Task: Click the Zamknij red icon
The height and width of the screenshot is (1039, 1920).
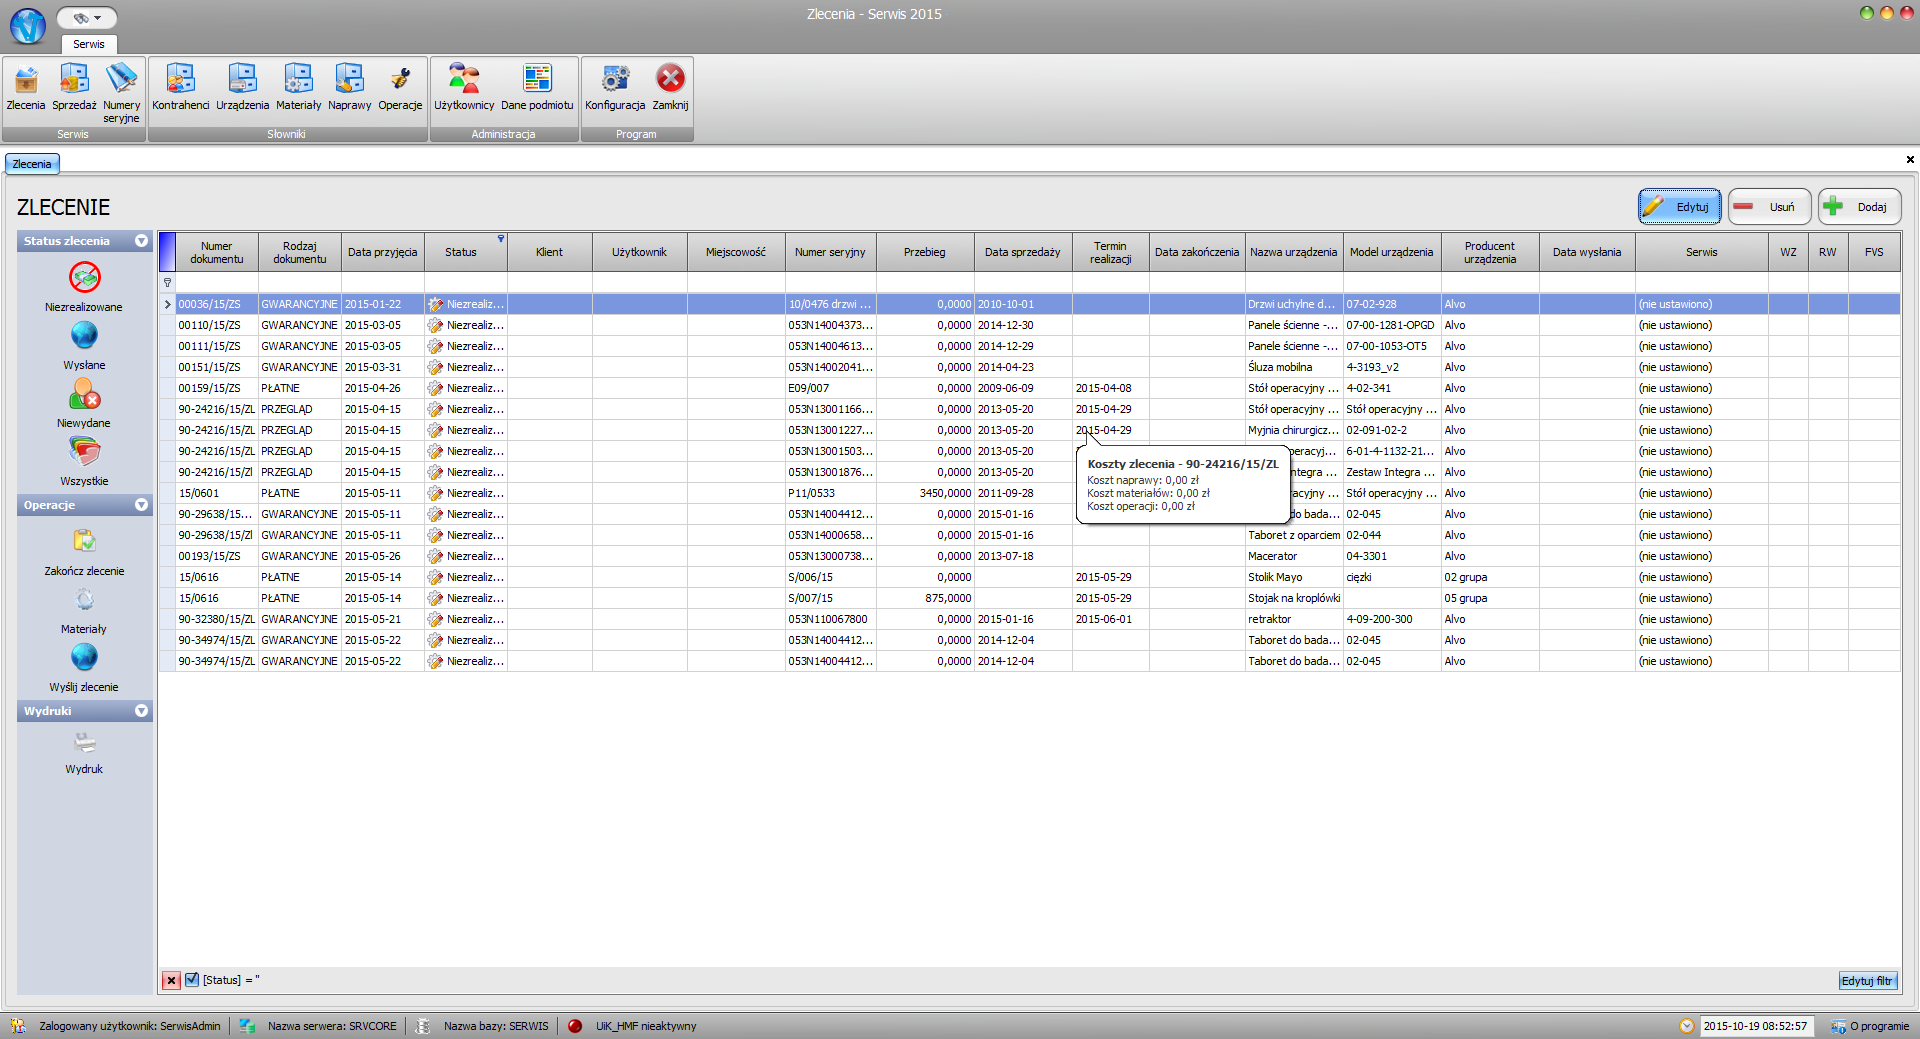Action: pyautogui.click(x=670, y=80)
